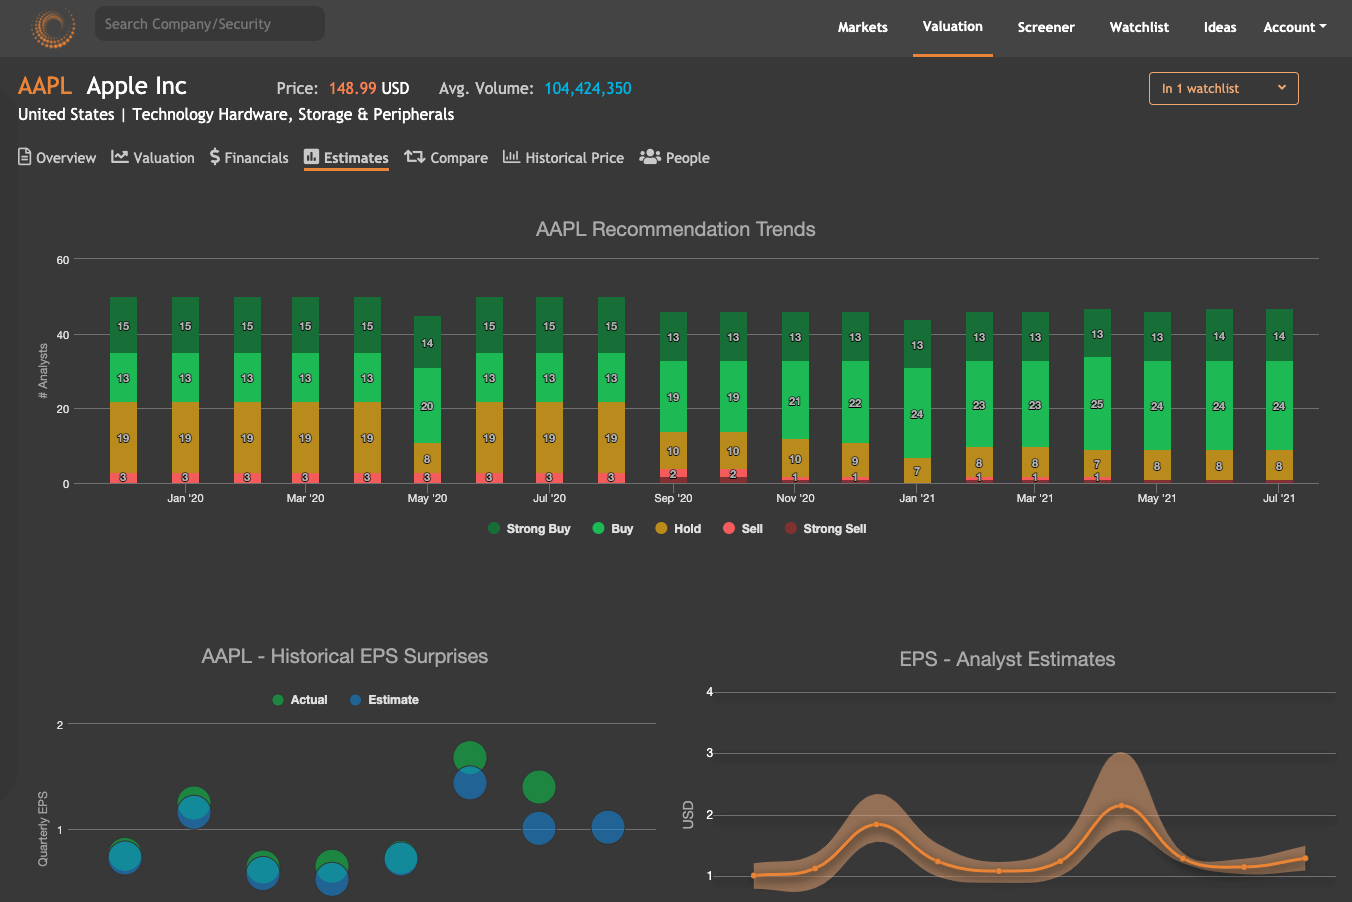The height and width of the screenshot is (902, 1352).
Task: Click the United States country label
Action: (66, 114)
